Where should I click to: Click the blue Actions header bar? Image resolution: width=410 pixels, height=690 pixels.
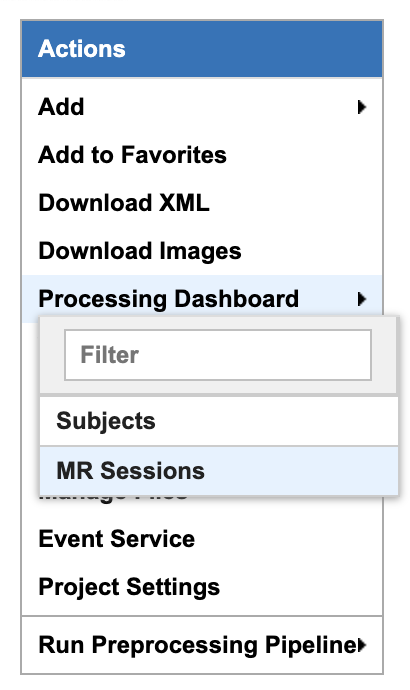point(202,49)
